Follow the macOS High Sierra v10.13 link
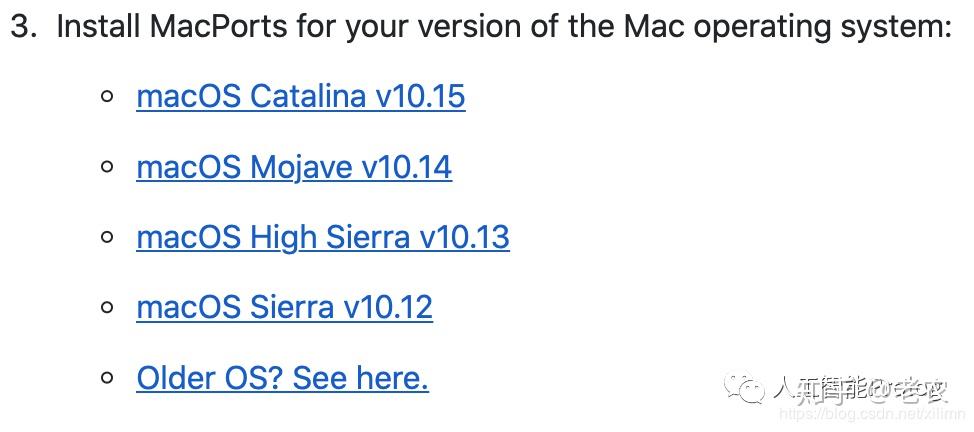Image resolution: width=974 pixels, height=432 pixels. coord(322,237)
